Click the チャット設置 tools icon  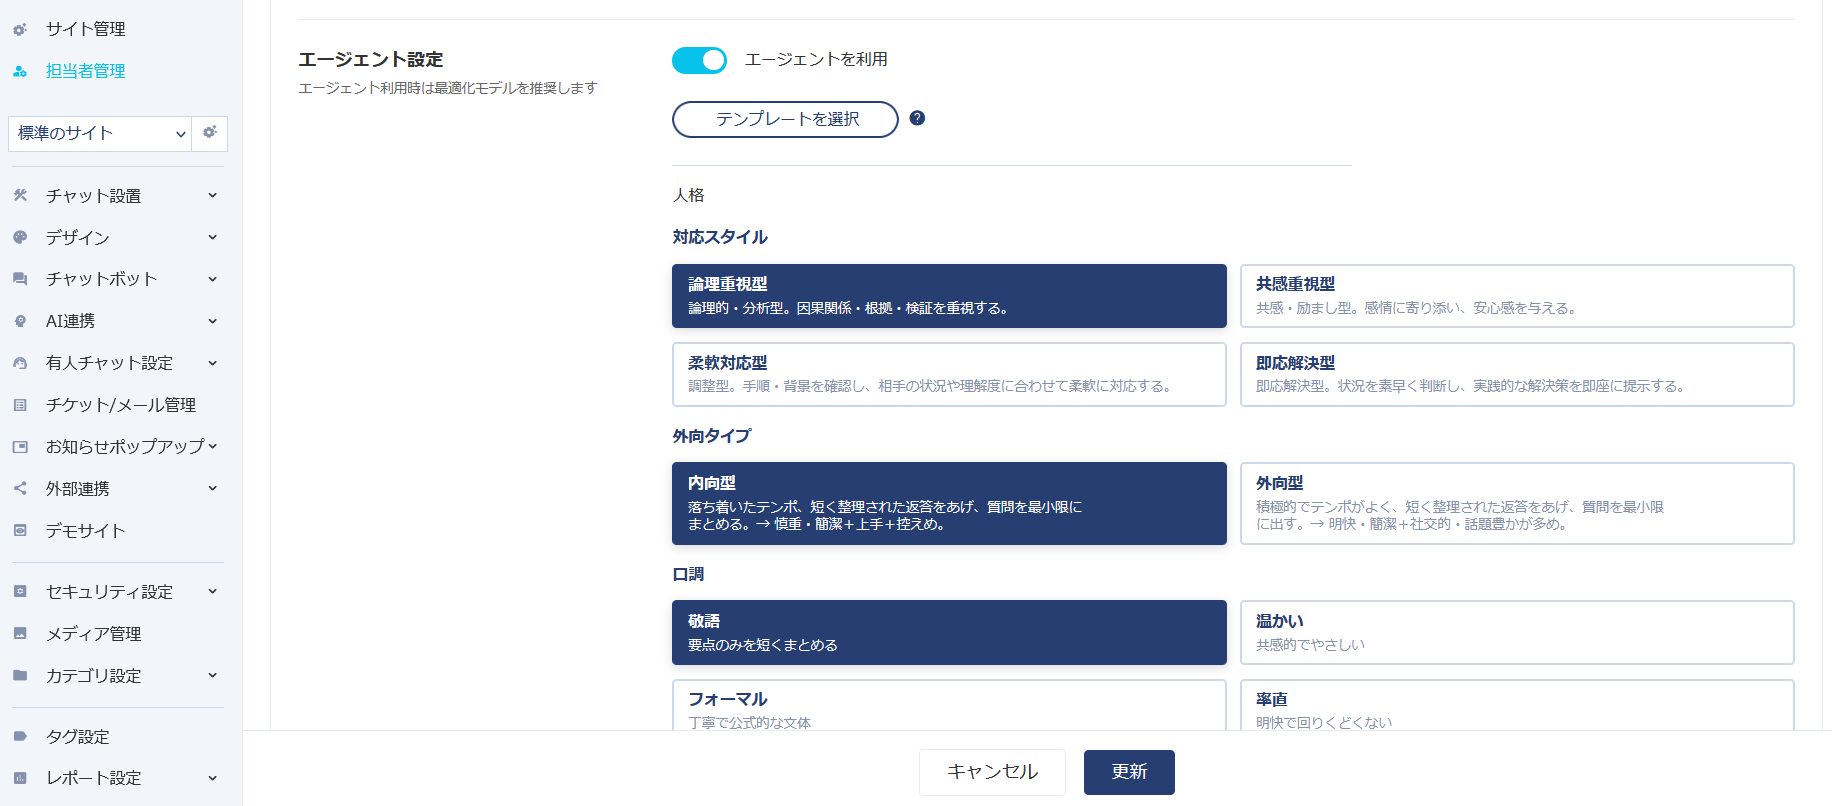(x=20, y=196)
